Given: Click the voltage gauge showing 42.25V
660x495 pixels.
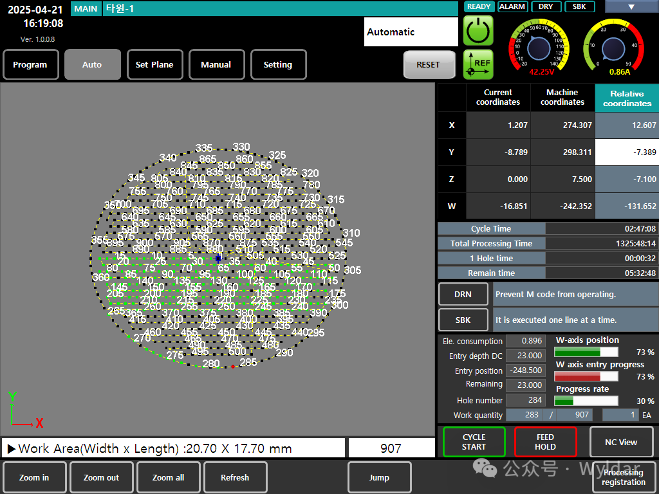Looking at the screenshot, I should [x=540, y=49].
